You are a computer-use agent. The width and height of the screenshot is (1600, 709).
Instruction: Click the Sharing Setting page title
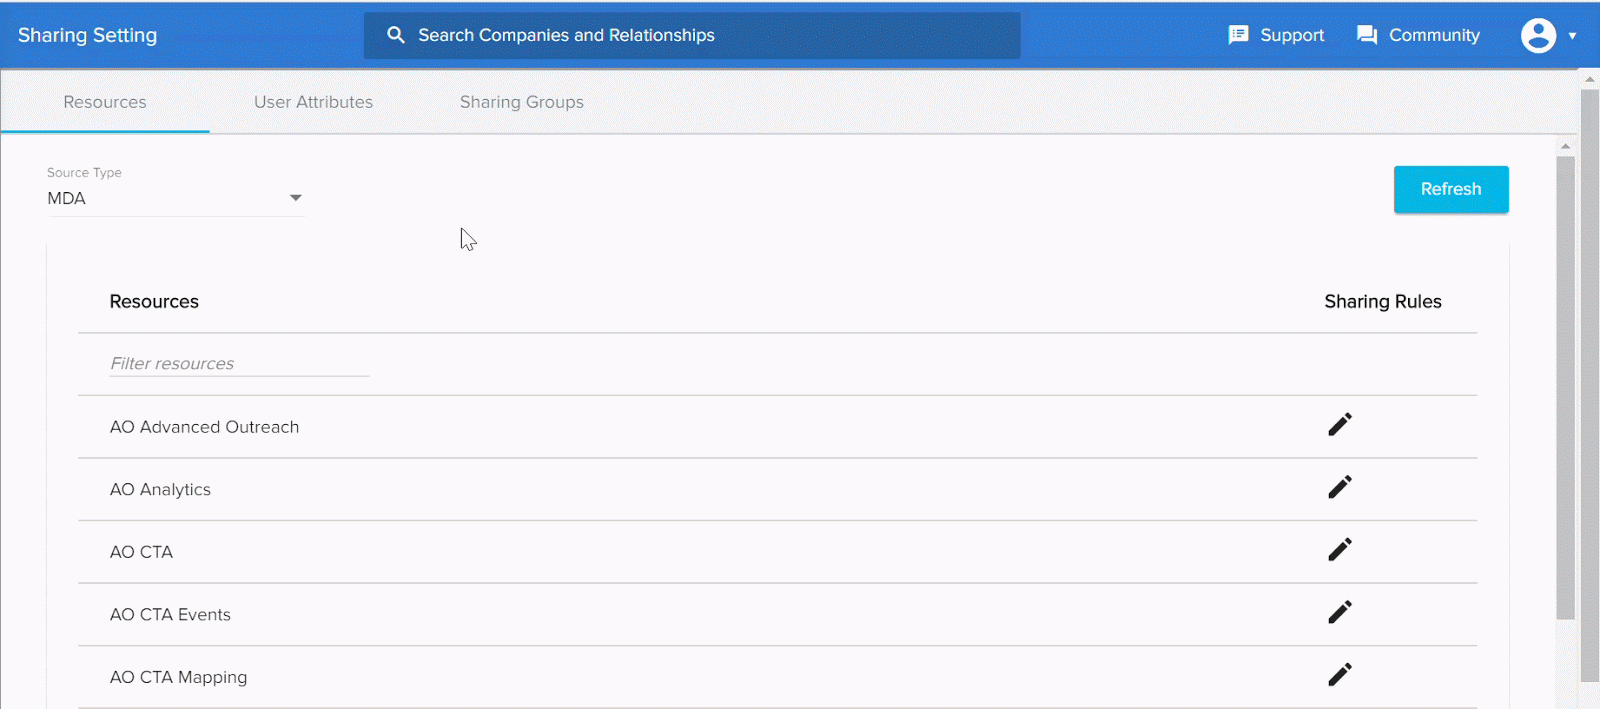87,35
